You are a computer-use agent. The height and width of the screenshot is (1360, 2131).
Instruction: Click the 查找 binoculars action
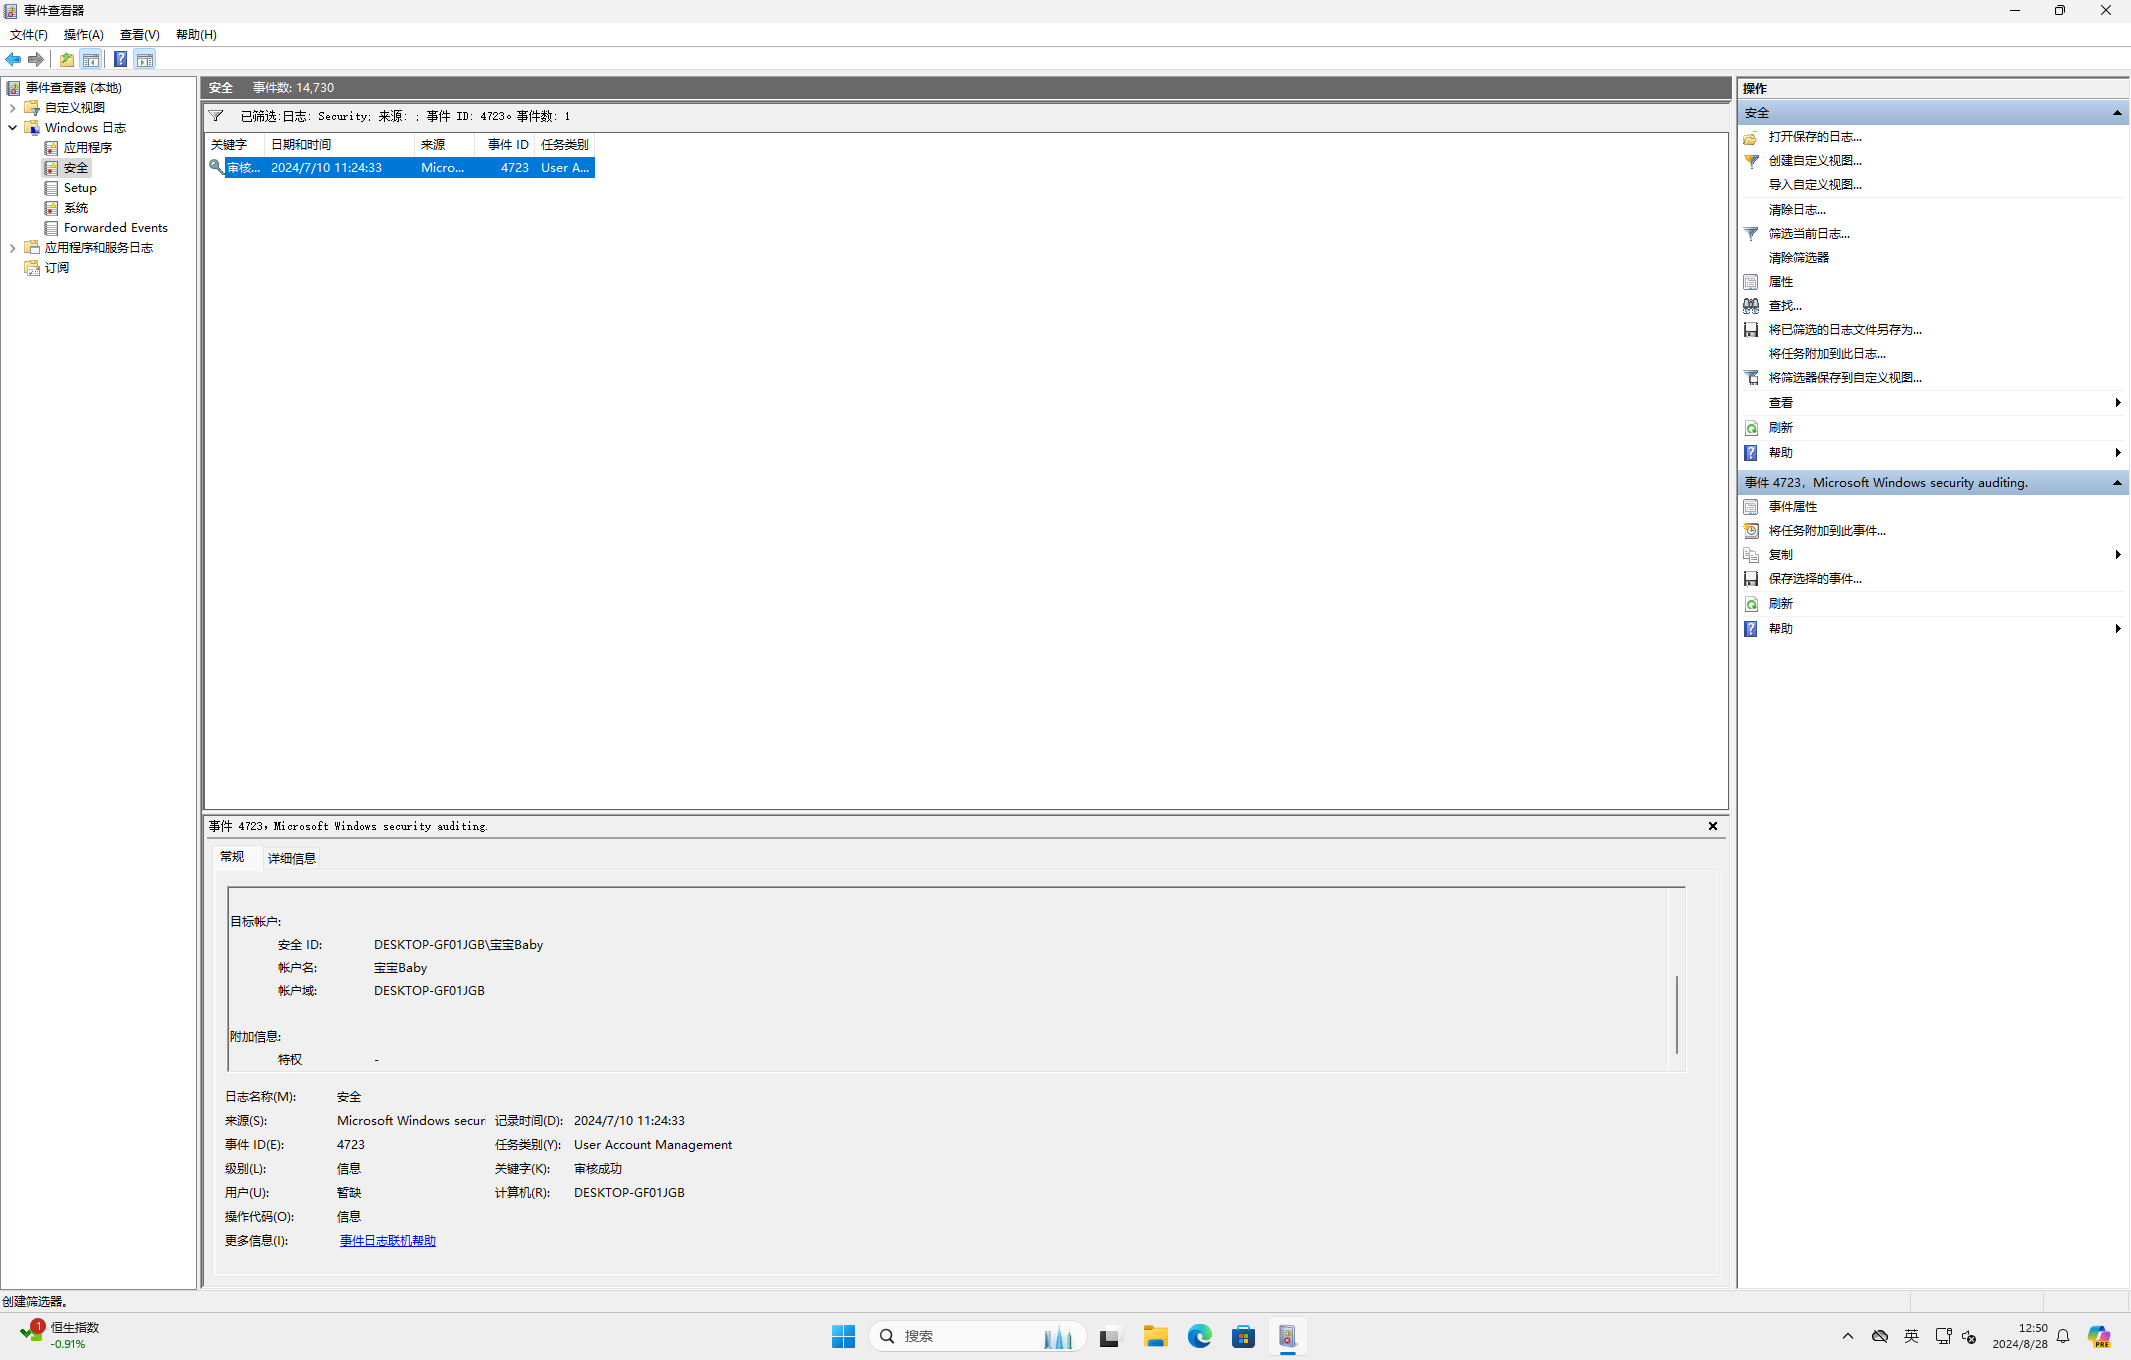(x=1785, y=306)
